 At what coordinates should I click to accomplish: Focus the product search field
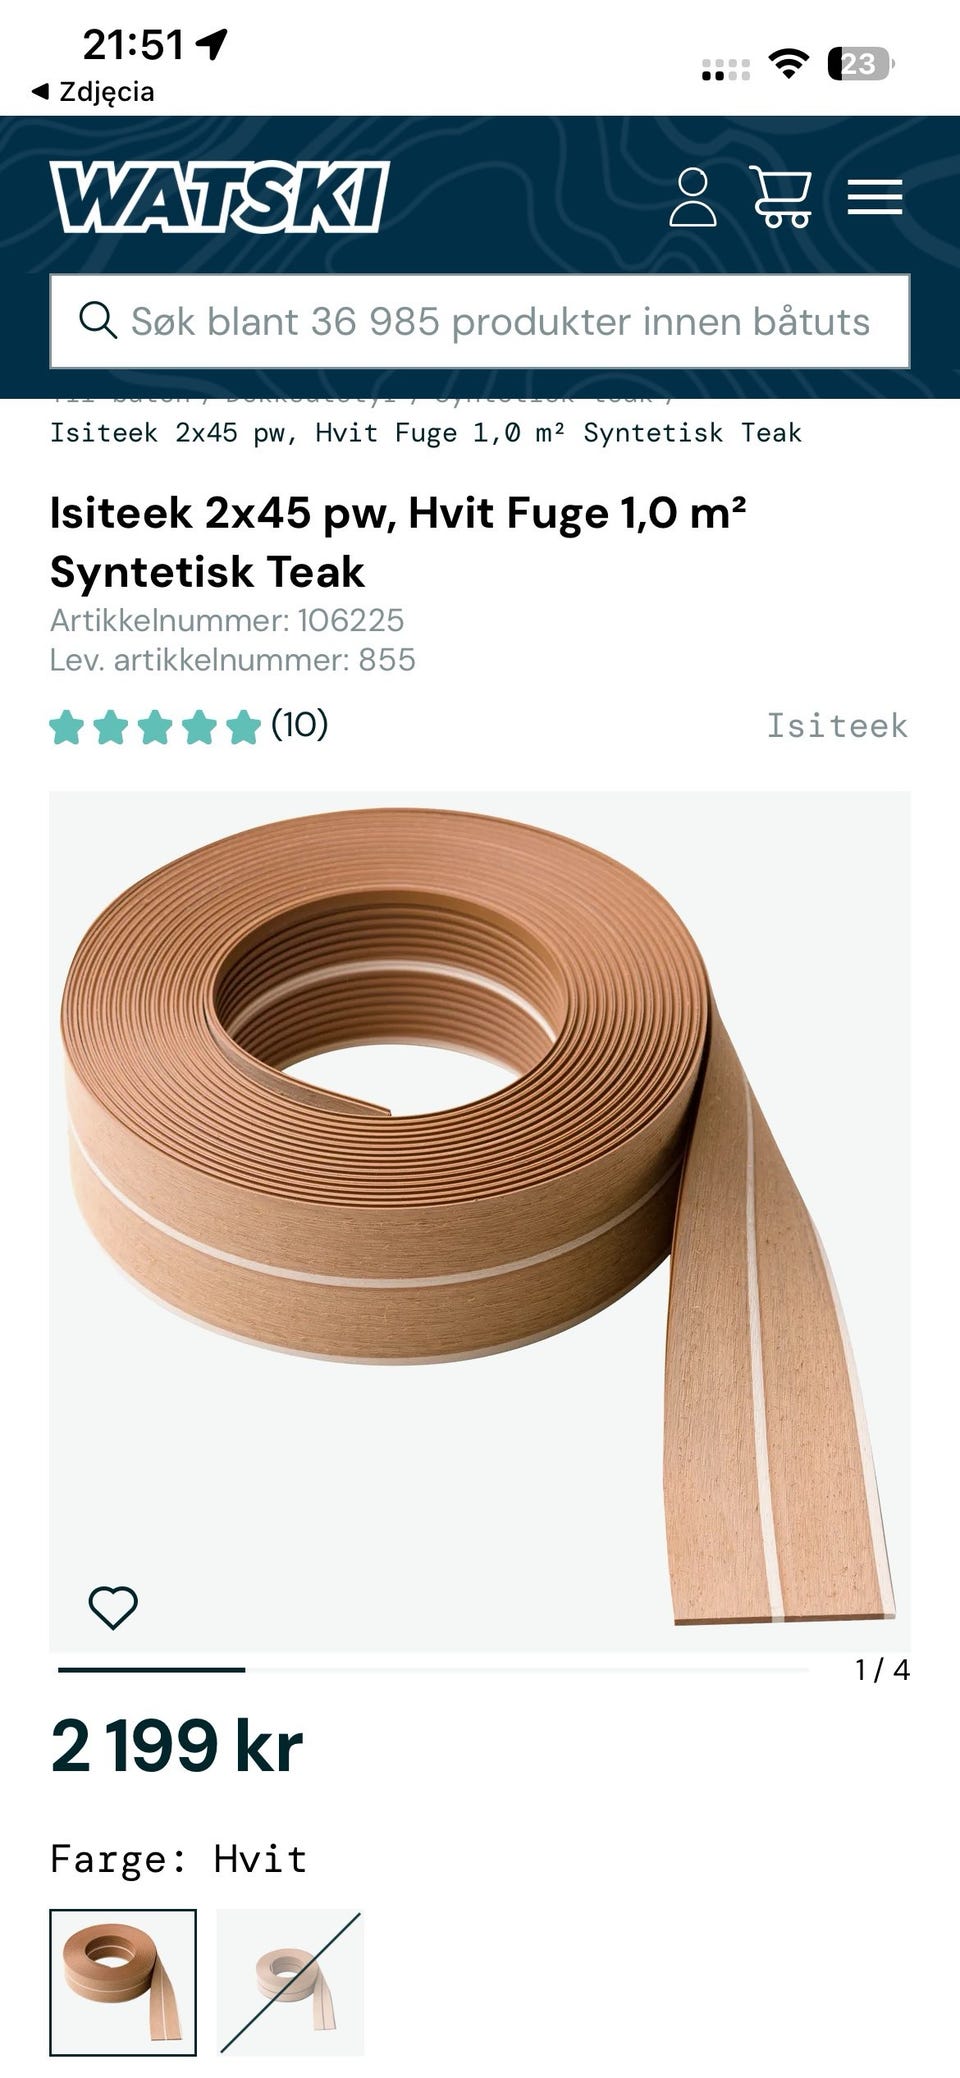pyautogui.click(x=480, y=321)
